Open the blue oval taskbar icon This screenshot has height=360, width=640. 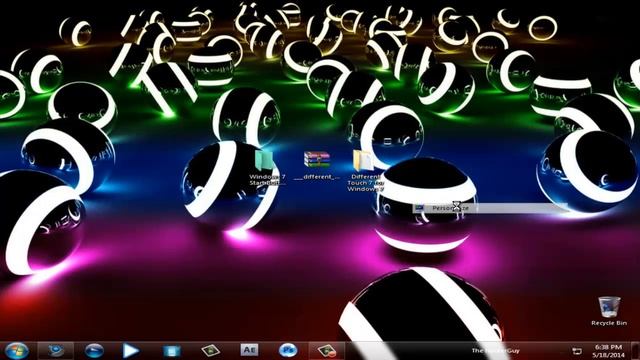tap(94, 351)
